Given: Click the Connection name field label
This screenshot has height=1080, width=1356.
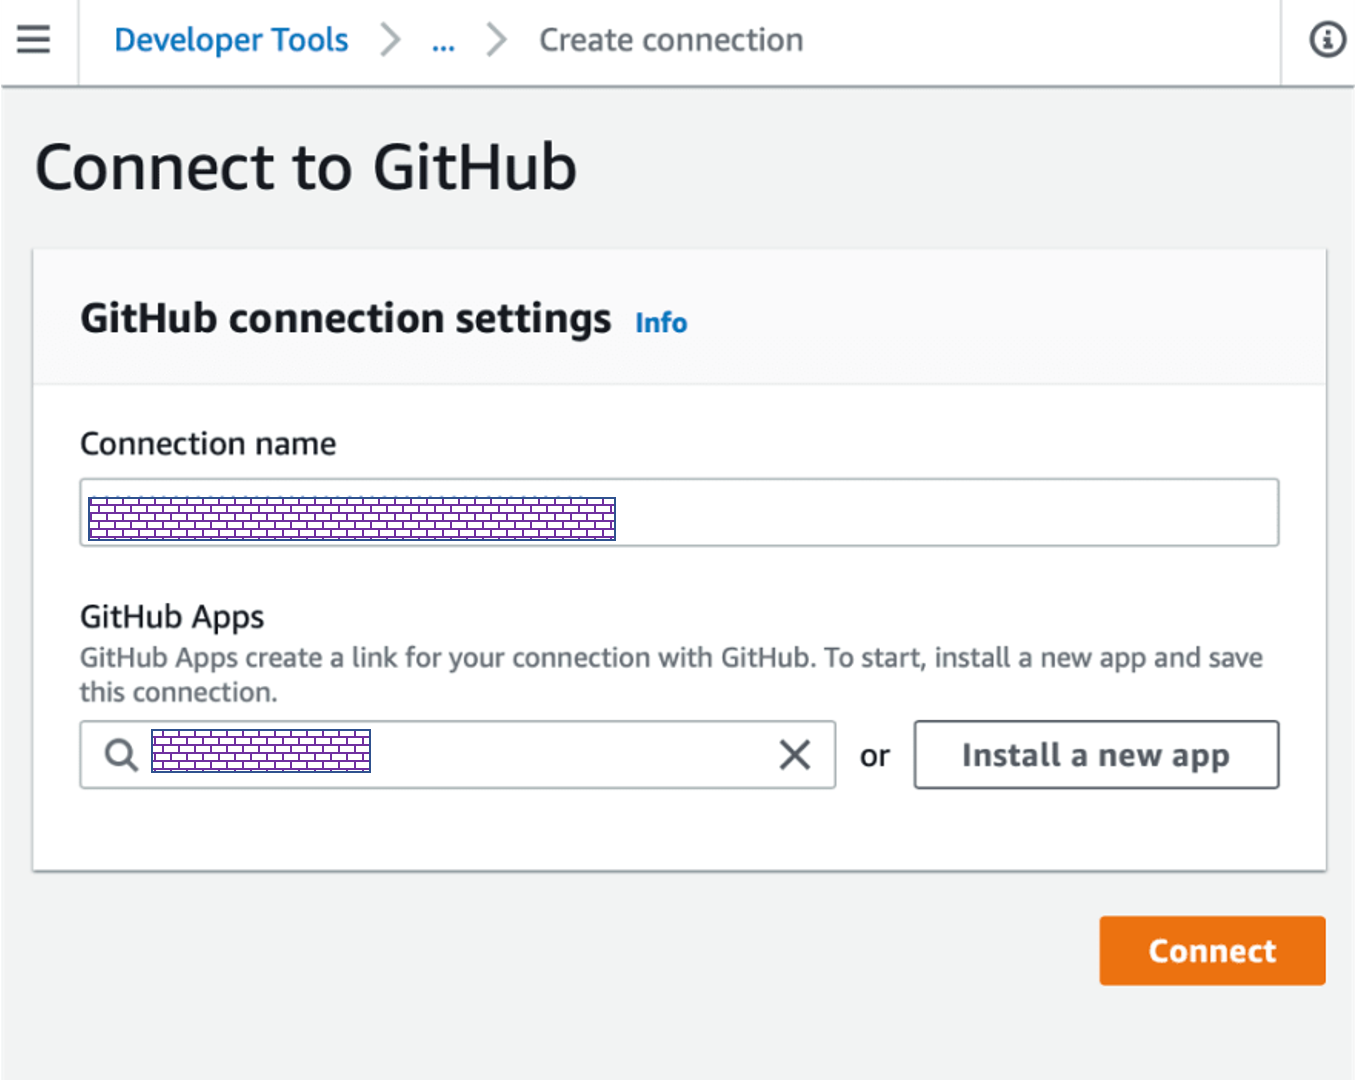Looking at the screenshot, I should pos(208,444).
